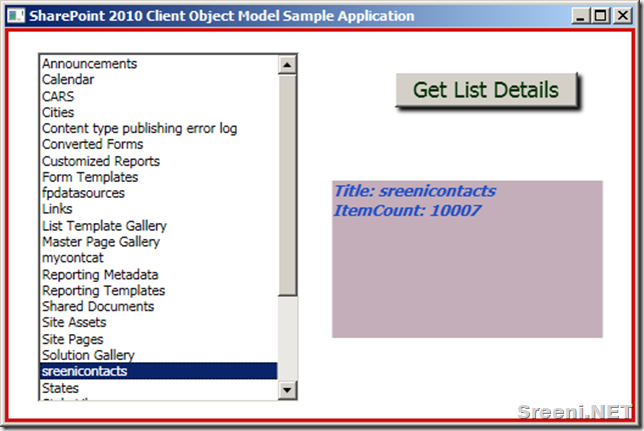Open the application icon in title bar
This screenshot has width=644, height=431.
tap(16, 16)
